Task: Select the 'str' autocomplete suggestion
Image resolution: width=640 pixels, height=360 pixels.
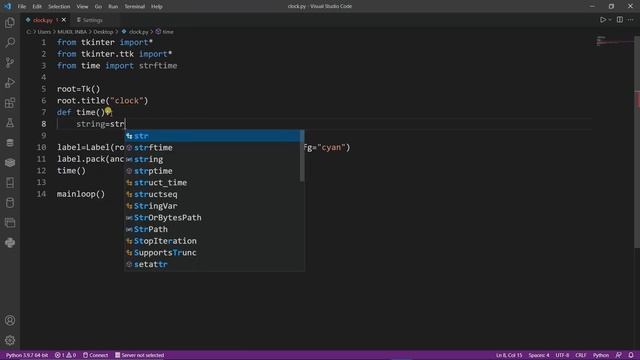Action: (212, 136)
